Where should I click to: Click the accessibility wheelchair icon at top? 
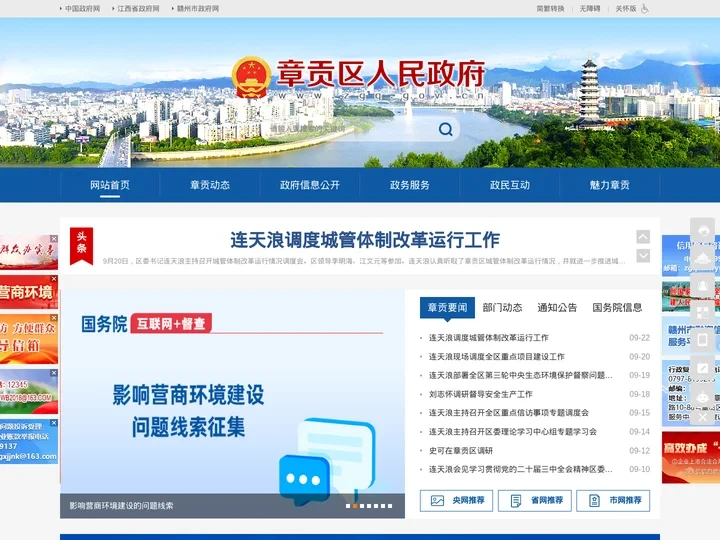645,9
